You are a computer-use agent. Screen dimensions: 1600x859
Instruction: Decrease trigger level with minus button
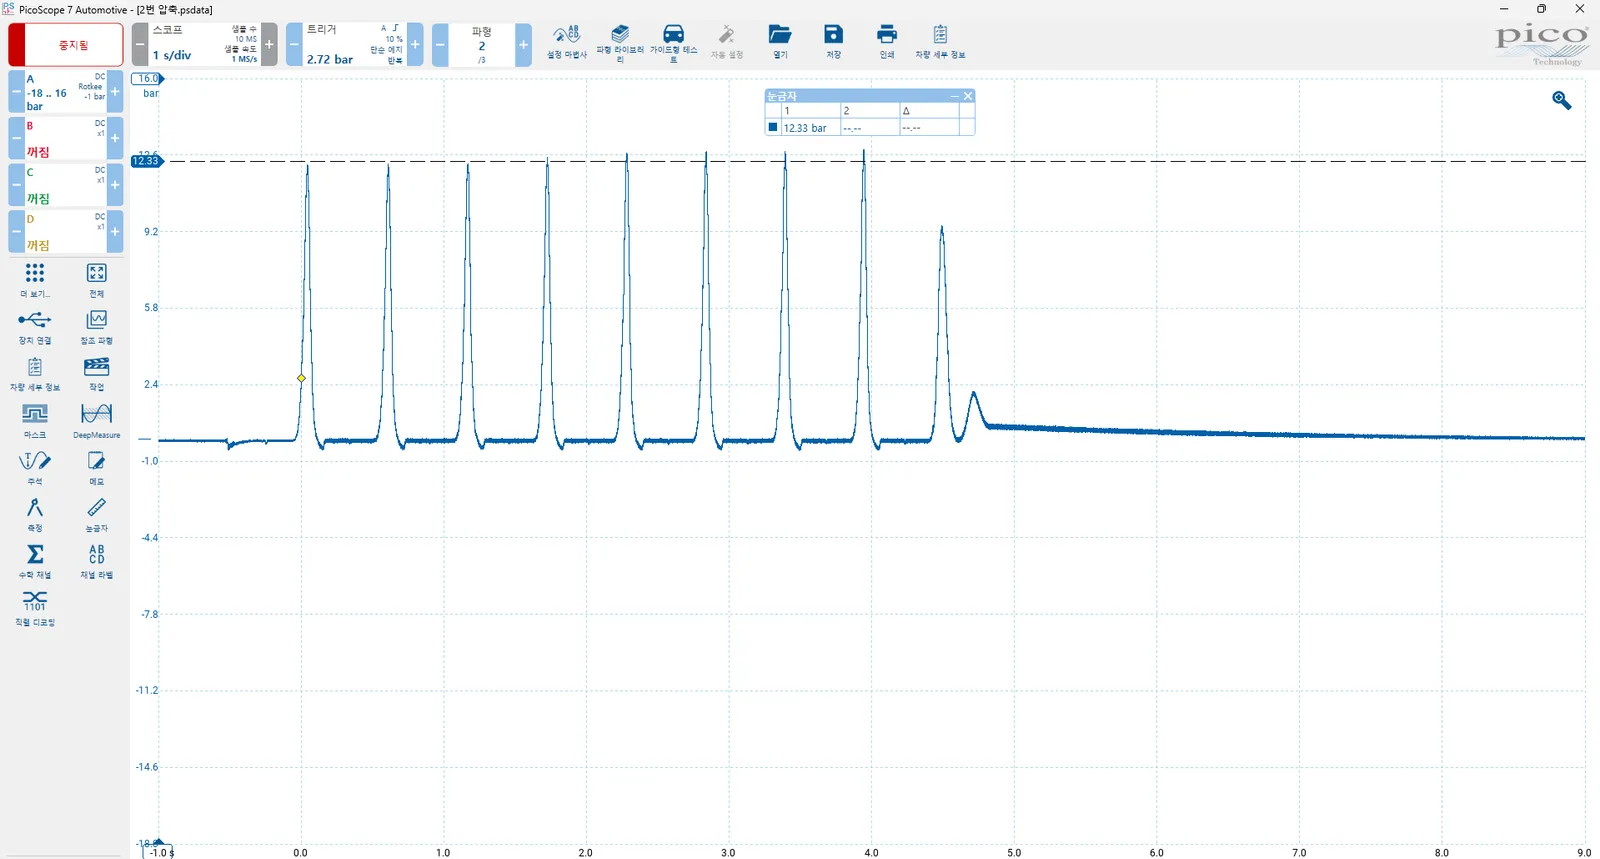[294, 45]
